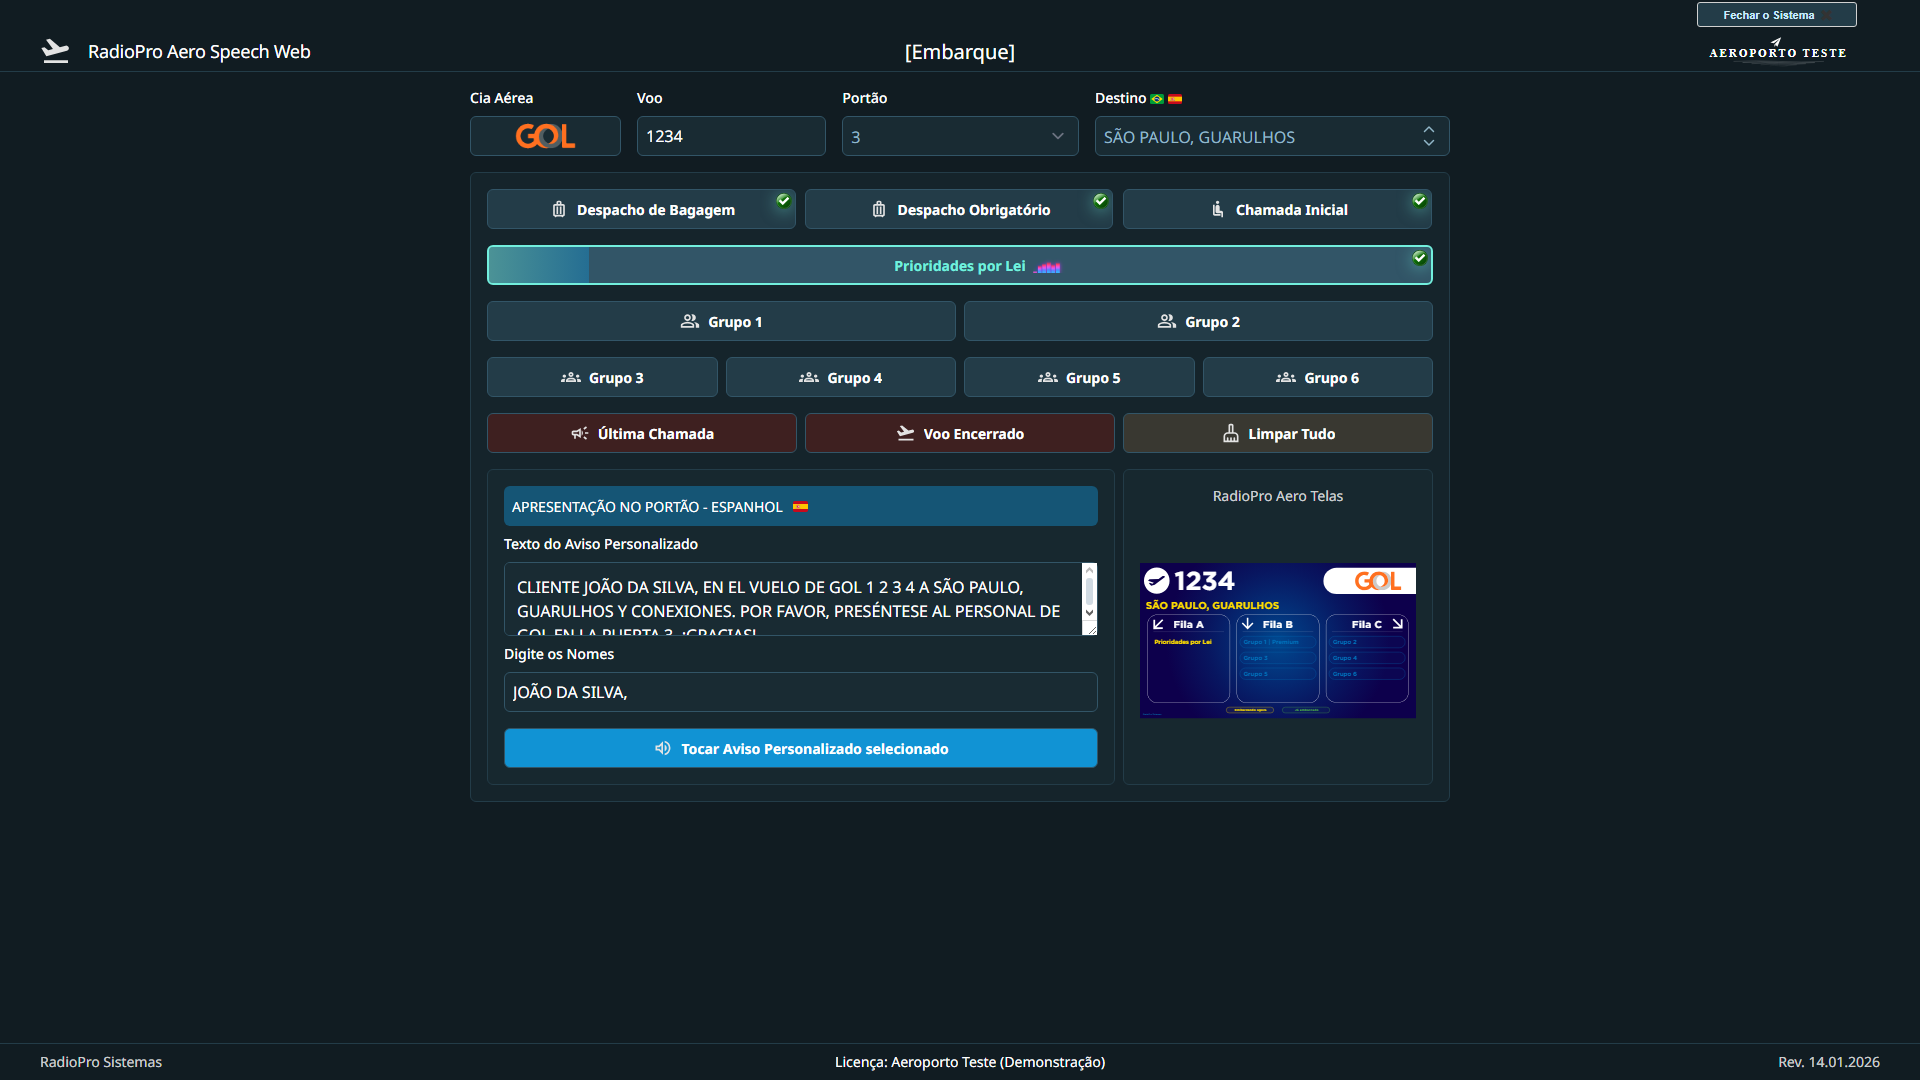The width and height of the screenshot is (1920, 1080).
Task: Click the departing plane icon on Voo Encerrado
Action: (905, 434)
